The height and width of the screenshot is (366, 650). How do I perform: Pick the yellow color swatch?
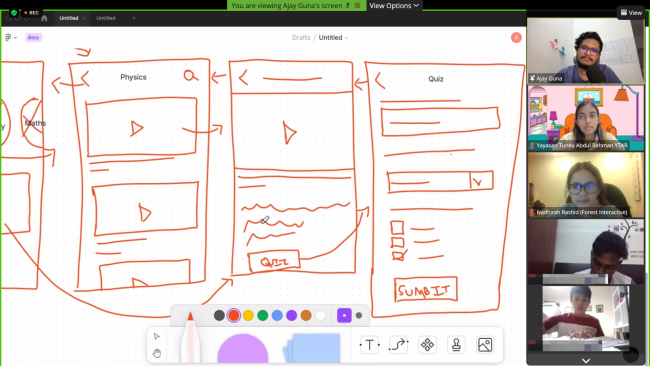[x=248, y=315]
